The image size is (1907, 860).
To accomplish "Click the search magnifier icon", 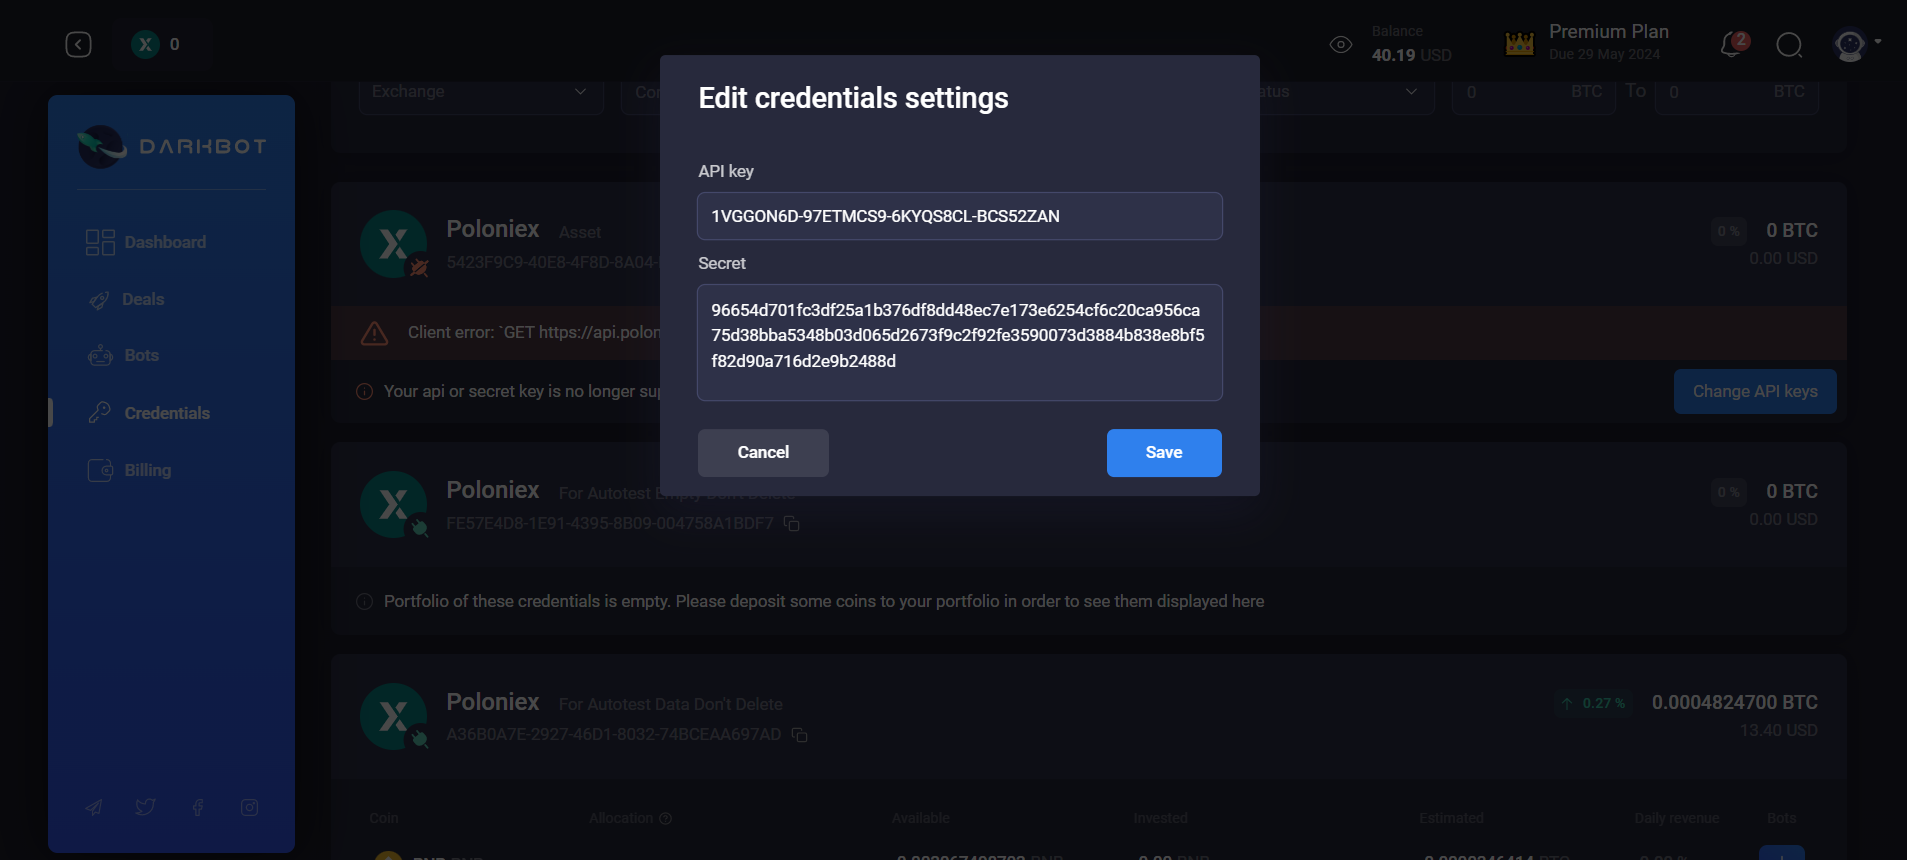I will click(x=1789, y=46).
